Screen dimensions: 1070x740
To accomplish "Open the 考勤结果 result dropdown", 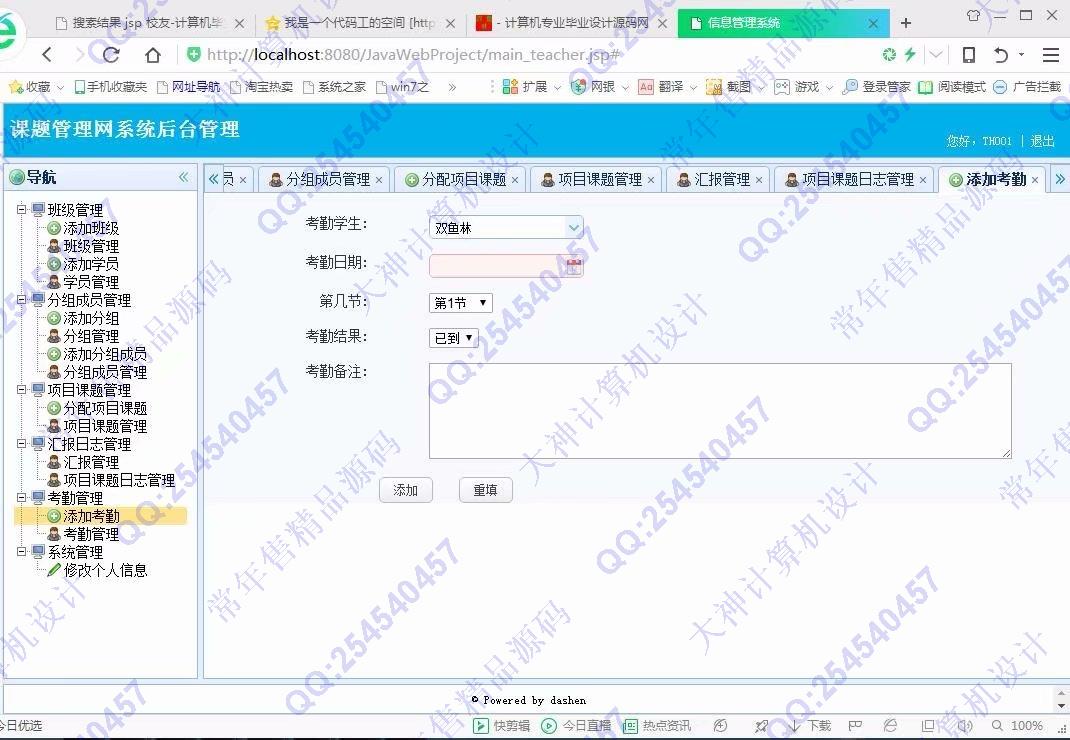I will 454,338.
